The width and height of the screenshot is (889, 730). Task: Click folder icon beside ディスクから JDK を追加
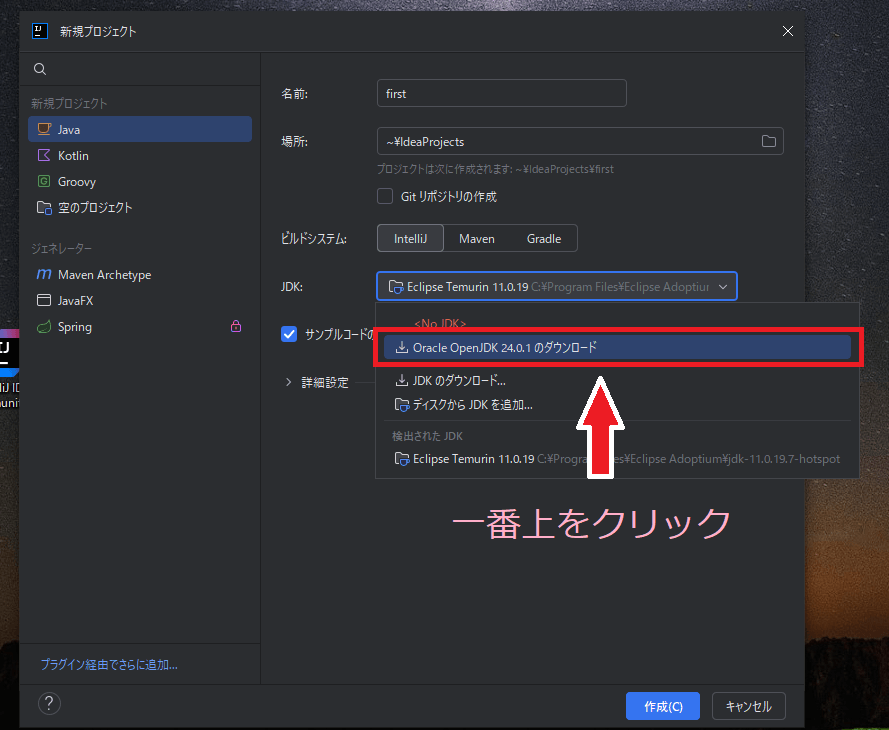coord(401,405)
